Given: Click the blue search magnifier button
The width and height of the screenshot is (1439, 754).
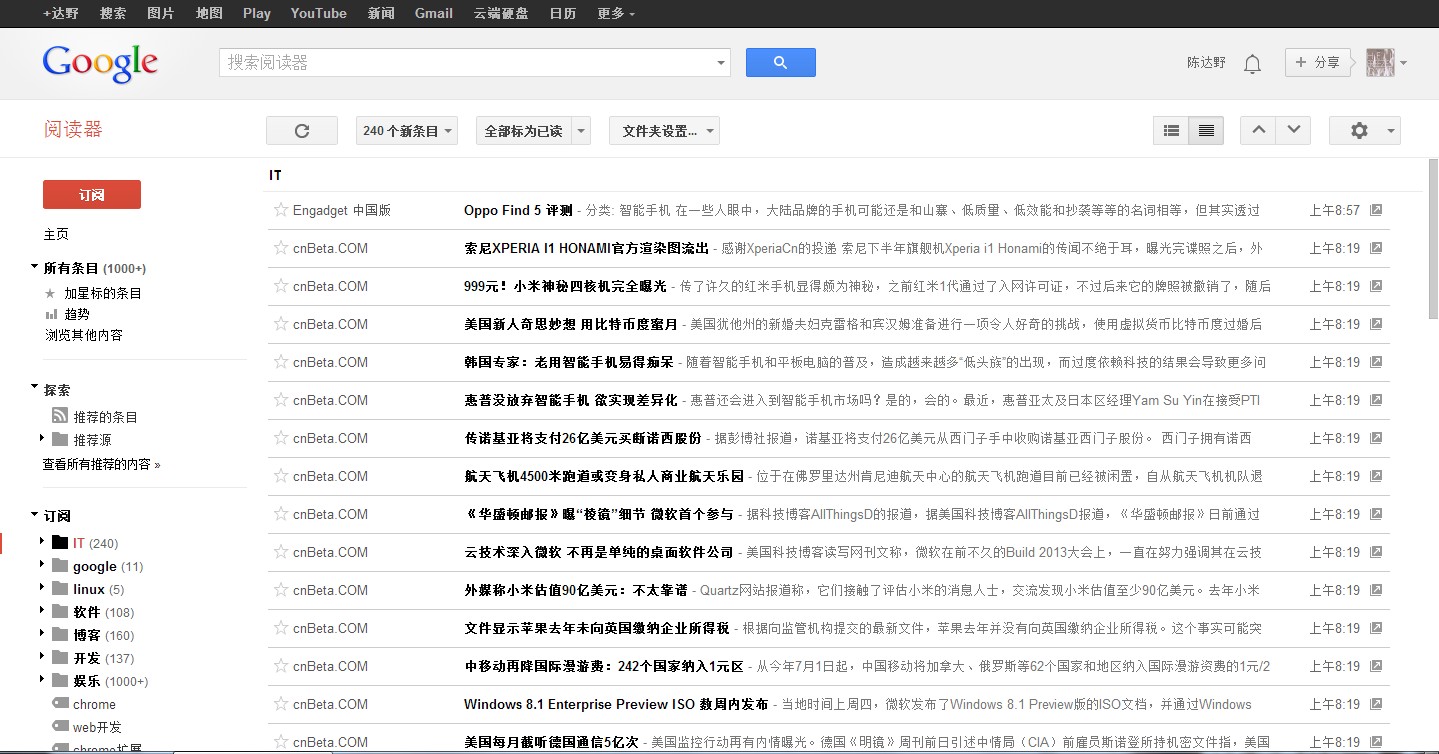Looking at the screenshot, I should point(780,62).
